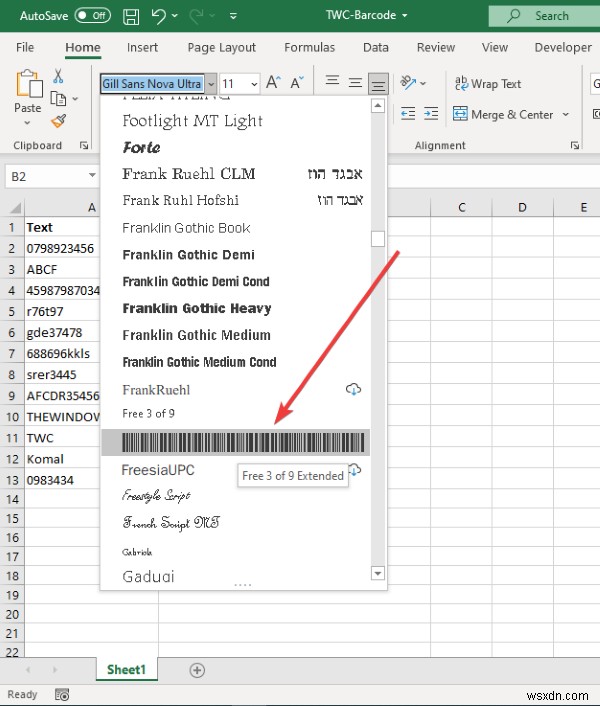Switch to the Review tab
600x706 pixels.
(x=436, y=47)
